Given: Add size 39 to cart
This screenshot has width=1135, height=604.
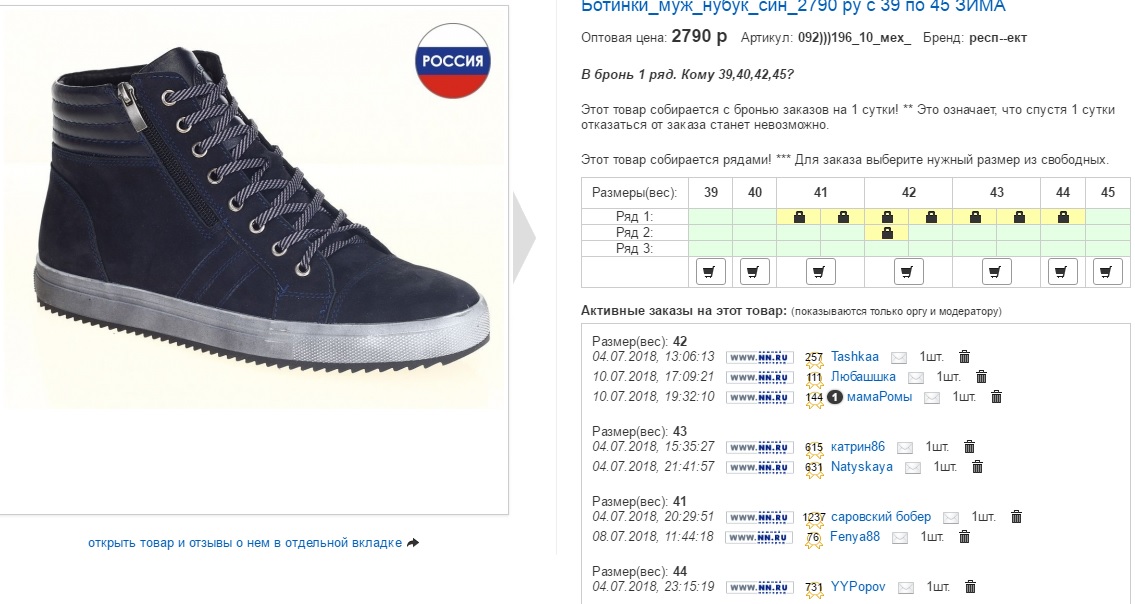Looking at the screenshot, I should coord(710,271).
